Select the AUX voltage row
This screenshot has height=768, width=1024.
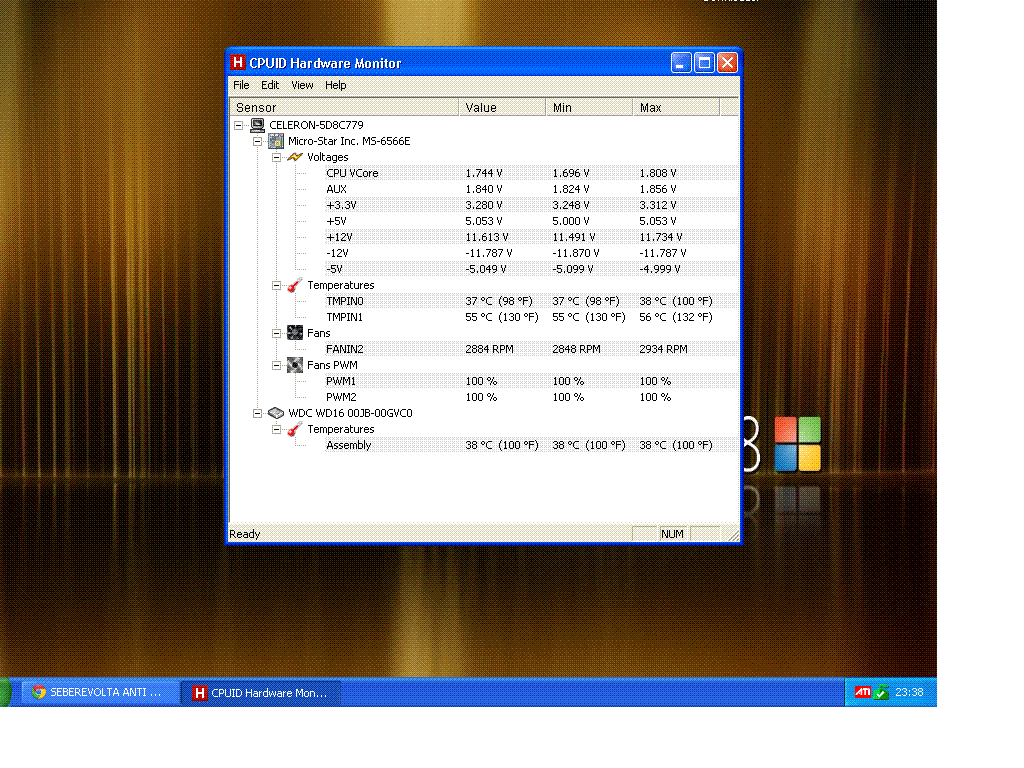pyautogui.click(x=532, y=189)
